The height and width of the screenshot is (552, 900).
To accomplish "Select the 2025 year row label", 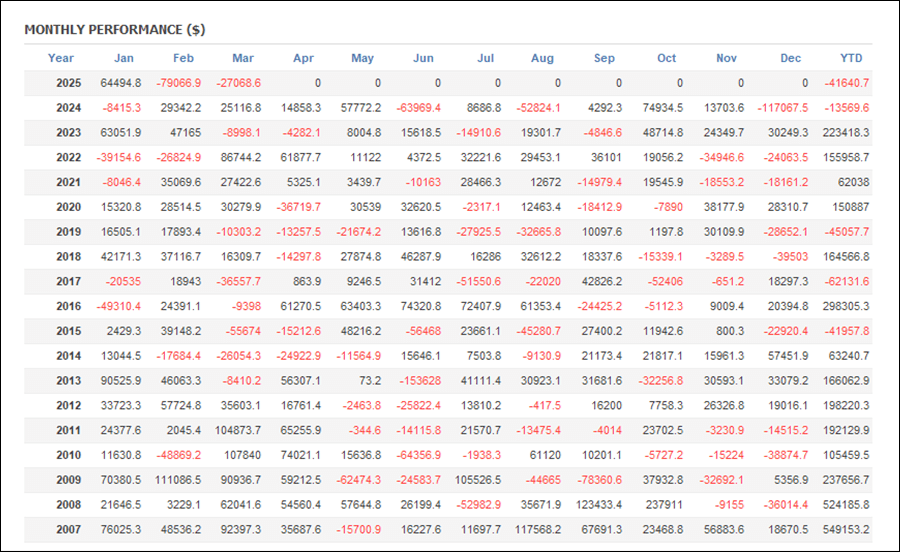I will coord(68,83).
